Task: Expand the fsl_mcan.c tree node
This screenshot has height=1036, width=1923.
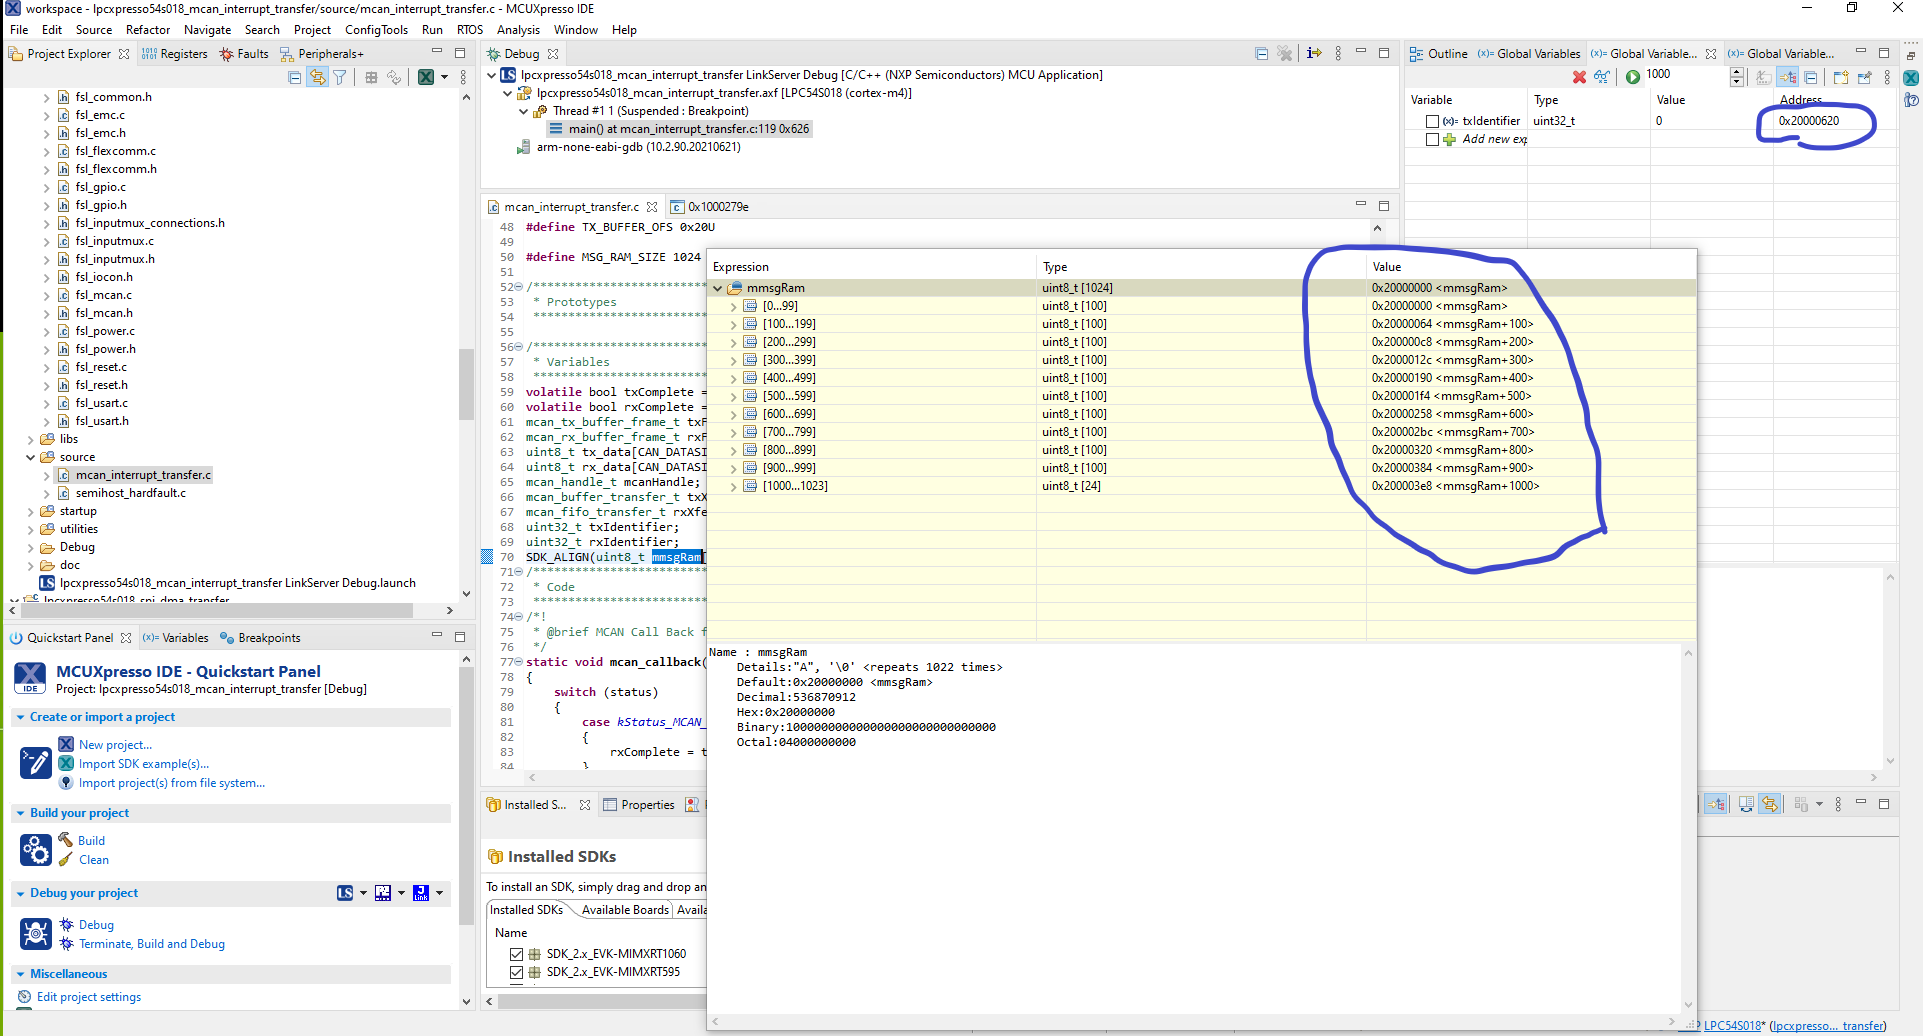Action: tap(46, 295)
